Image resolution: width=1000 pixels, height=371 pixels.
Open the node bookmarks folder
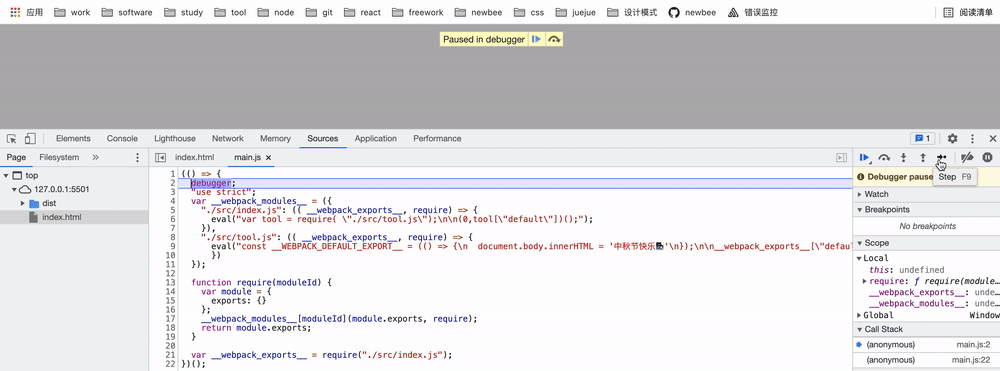point(276,12)
